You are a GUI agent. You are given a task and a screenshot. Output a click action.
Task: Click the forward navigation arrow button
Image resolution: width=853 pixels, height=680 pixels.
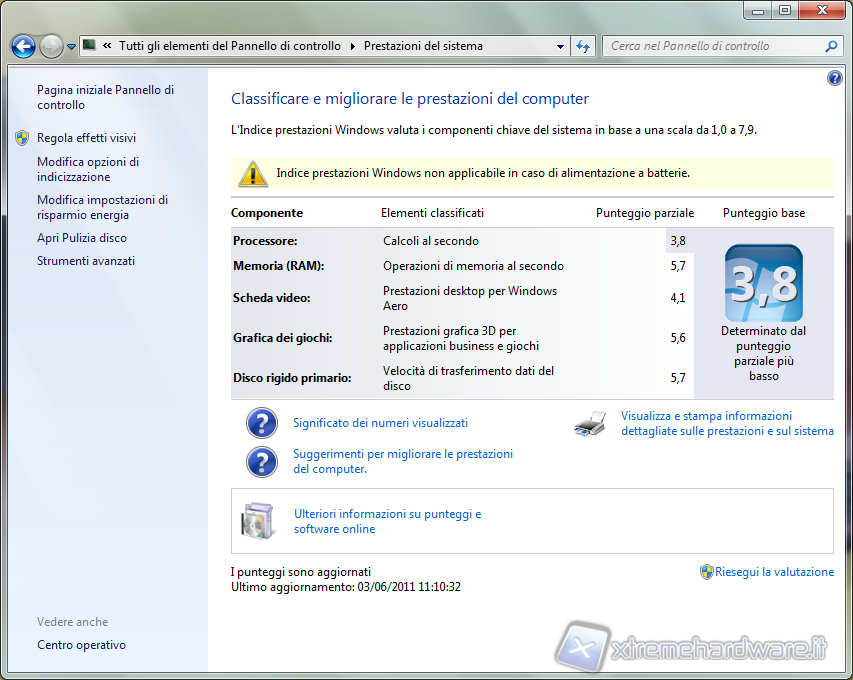(x=50, y=46)
